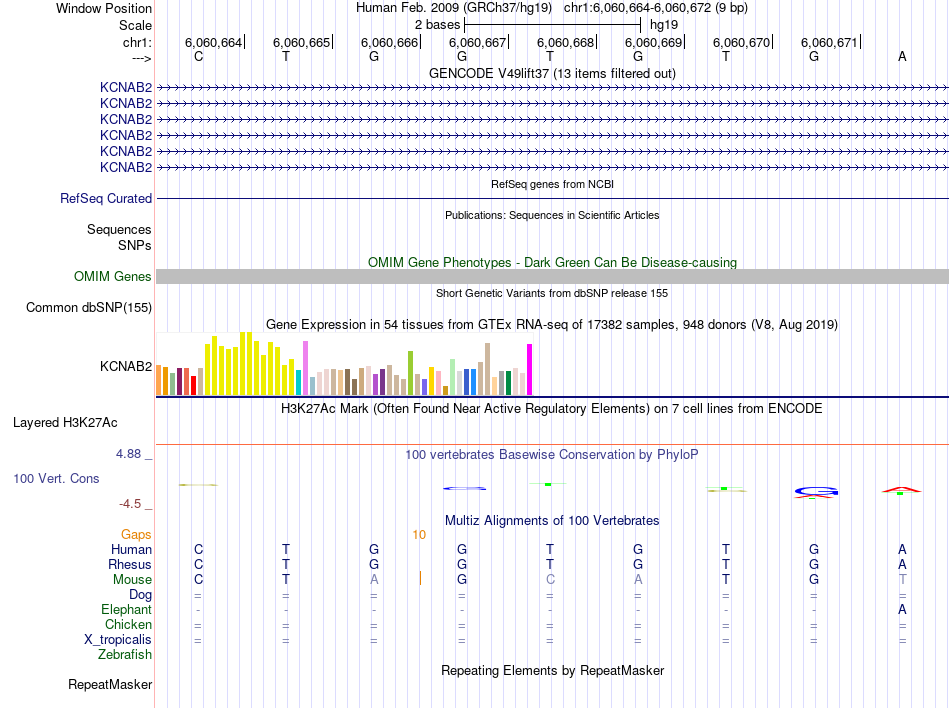Open the OMIM Genes track label

(112, 276)
